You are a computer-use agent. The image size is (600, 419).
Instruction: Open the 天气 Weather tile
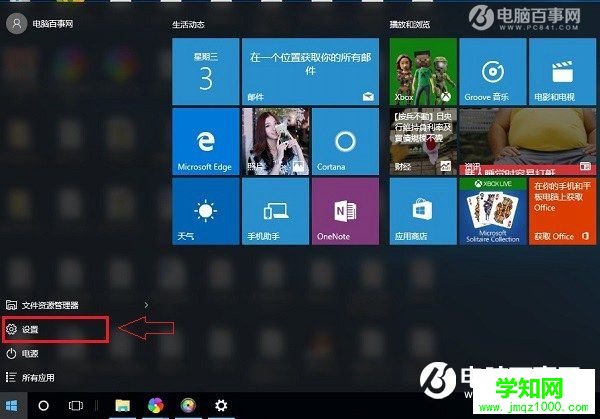click(x=205, y=211)
